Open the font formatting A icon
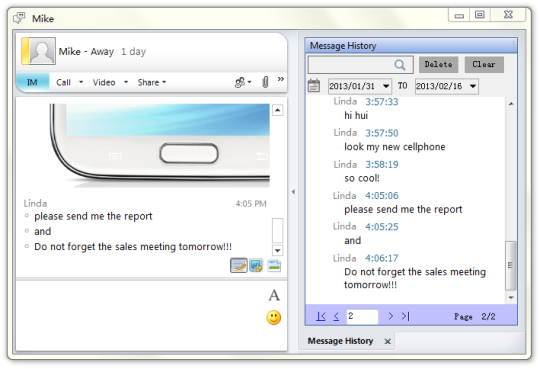 click(x=274, y=295)
